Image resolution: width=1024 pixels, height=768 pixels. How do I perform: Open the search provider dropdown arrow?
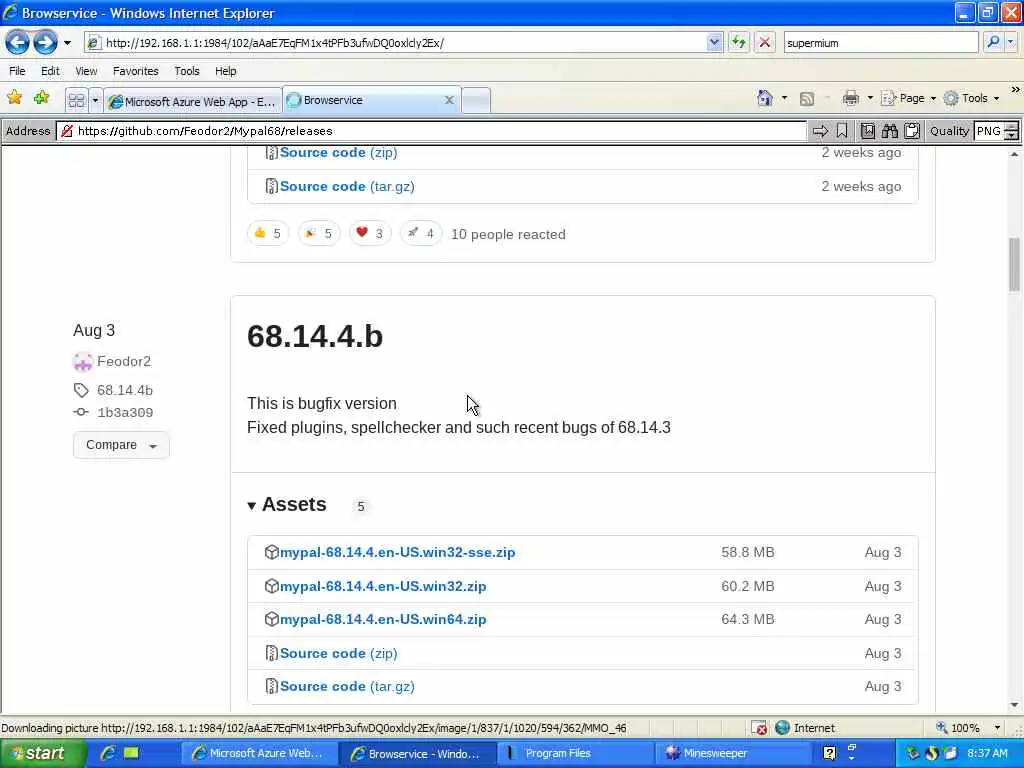click(1010, 42)
